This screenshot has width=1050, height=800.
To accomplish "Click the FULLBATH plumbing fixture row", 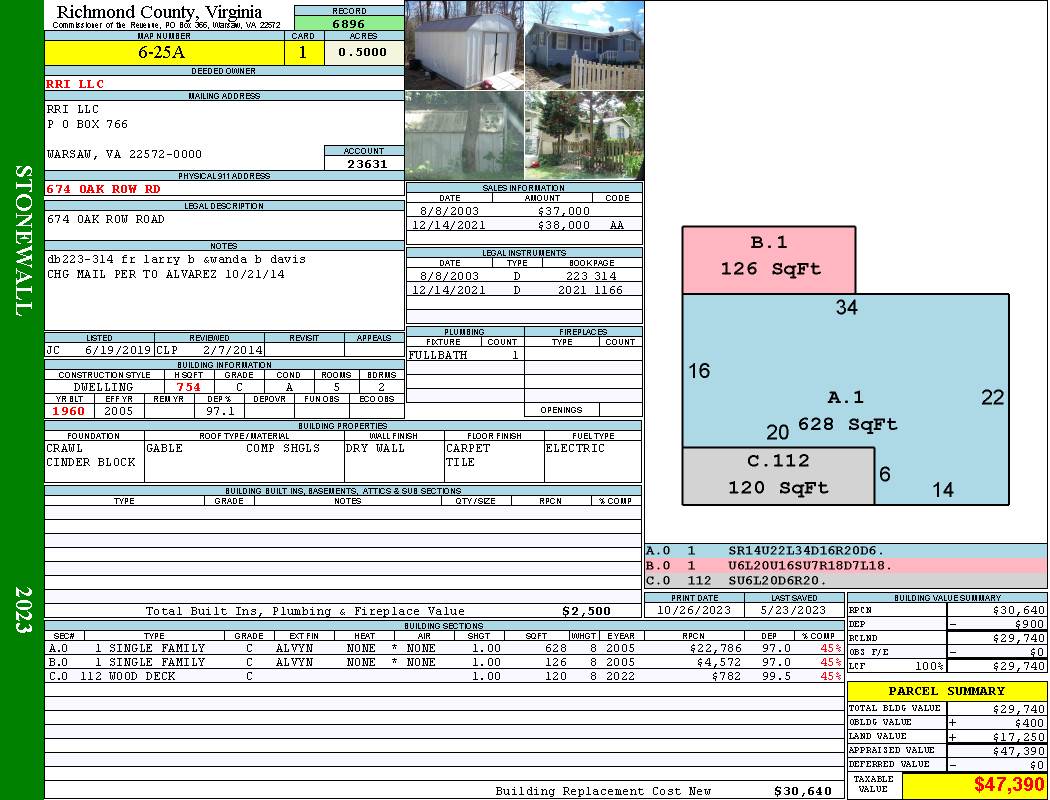I will 465,355.
